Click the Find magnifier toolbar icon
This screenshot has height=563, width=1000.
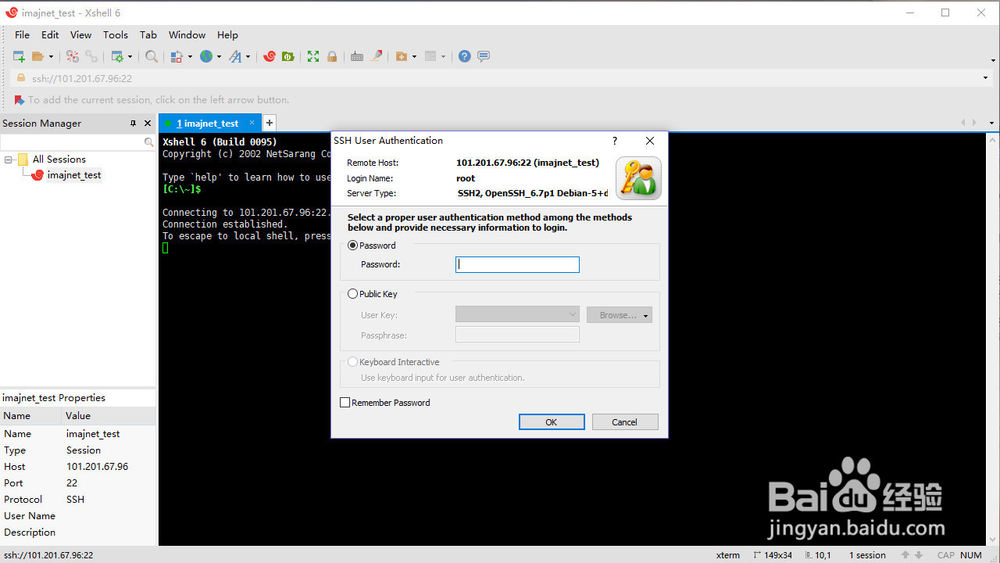pos(151,57)
